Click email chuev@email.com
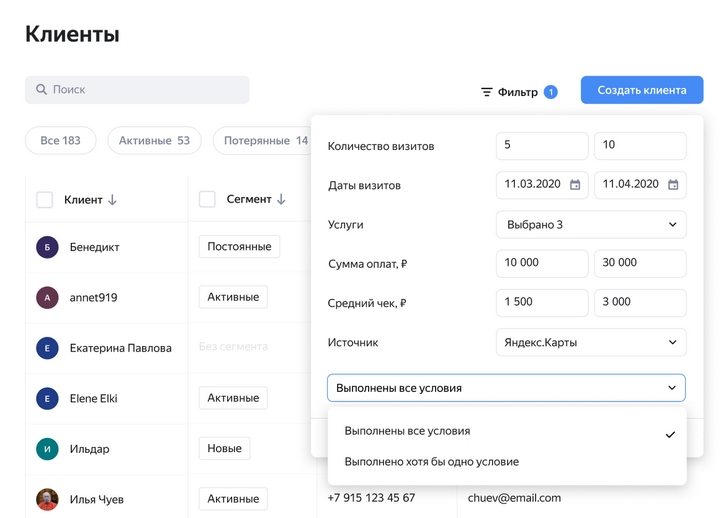Screen dimensions: 723x518 [x=514, y=498]
